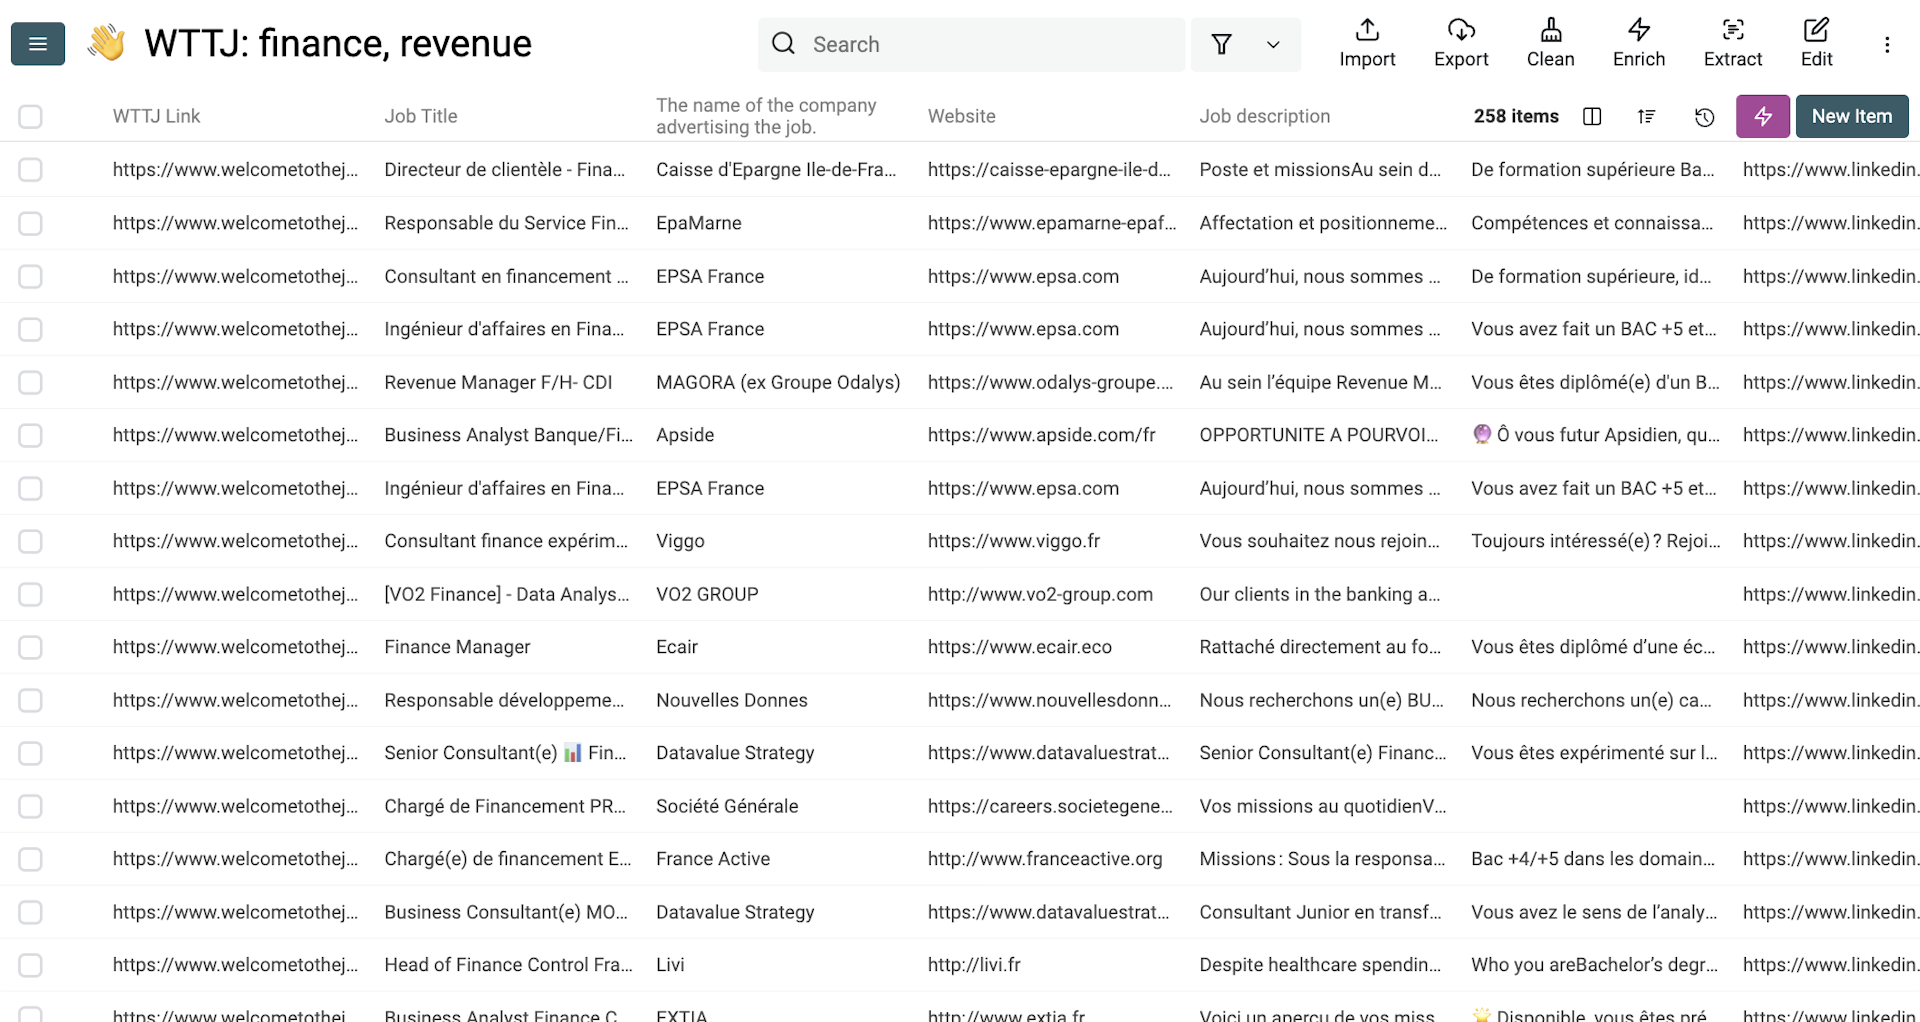Toggle the columns layout icon
Image resolution: width=1920 pixels, height=1022 pixels.
(x=1592, y=117)
